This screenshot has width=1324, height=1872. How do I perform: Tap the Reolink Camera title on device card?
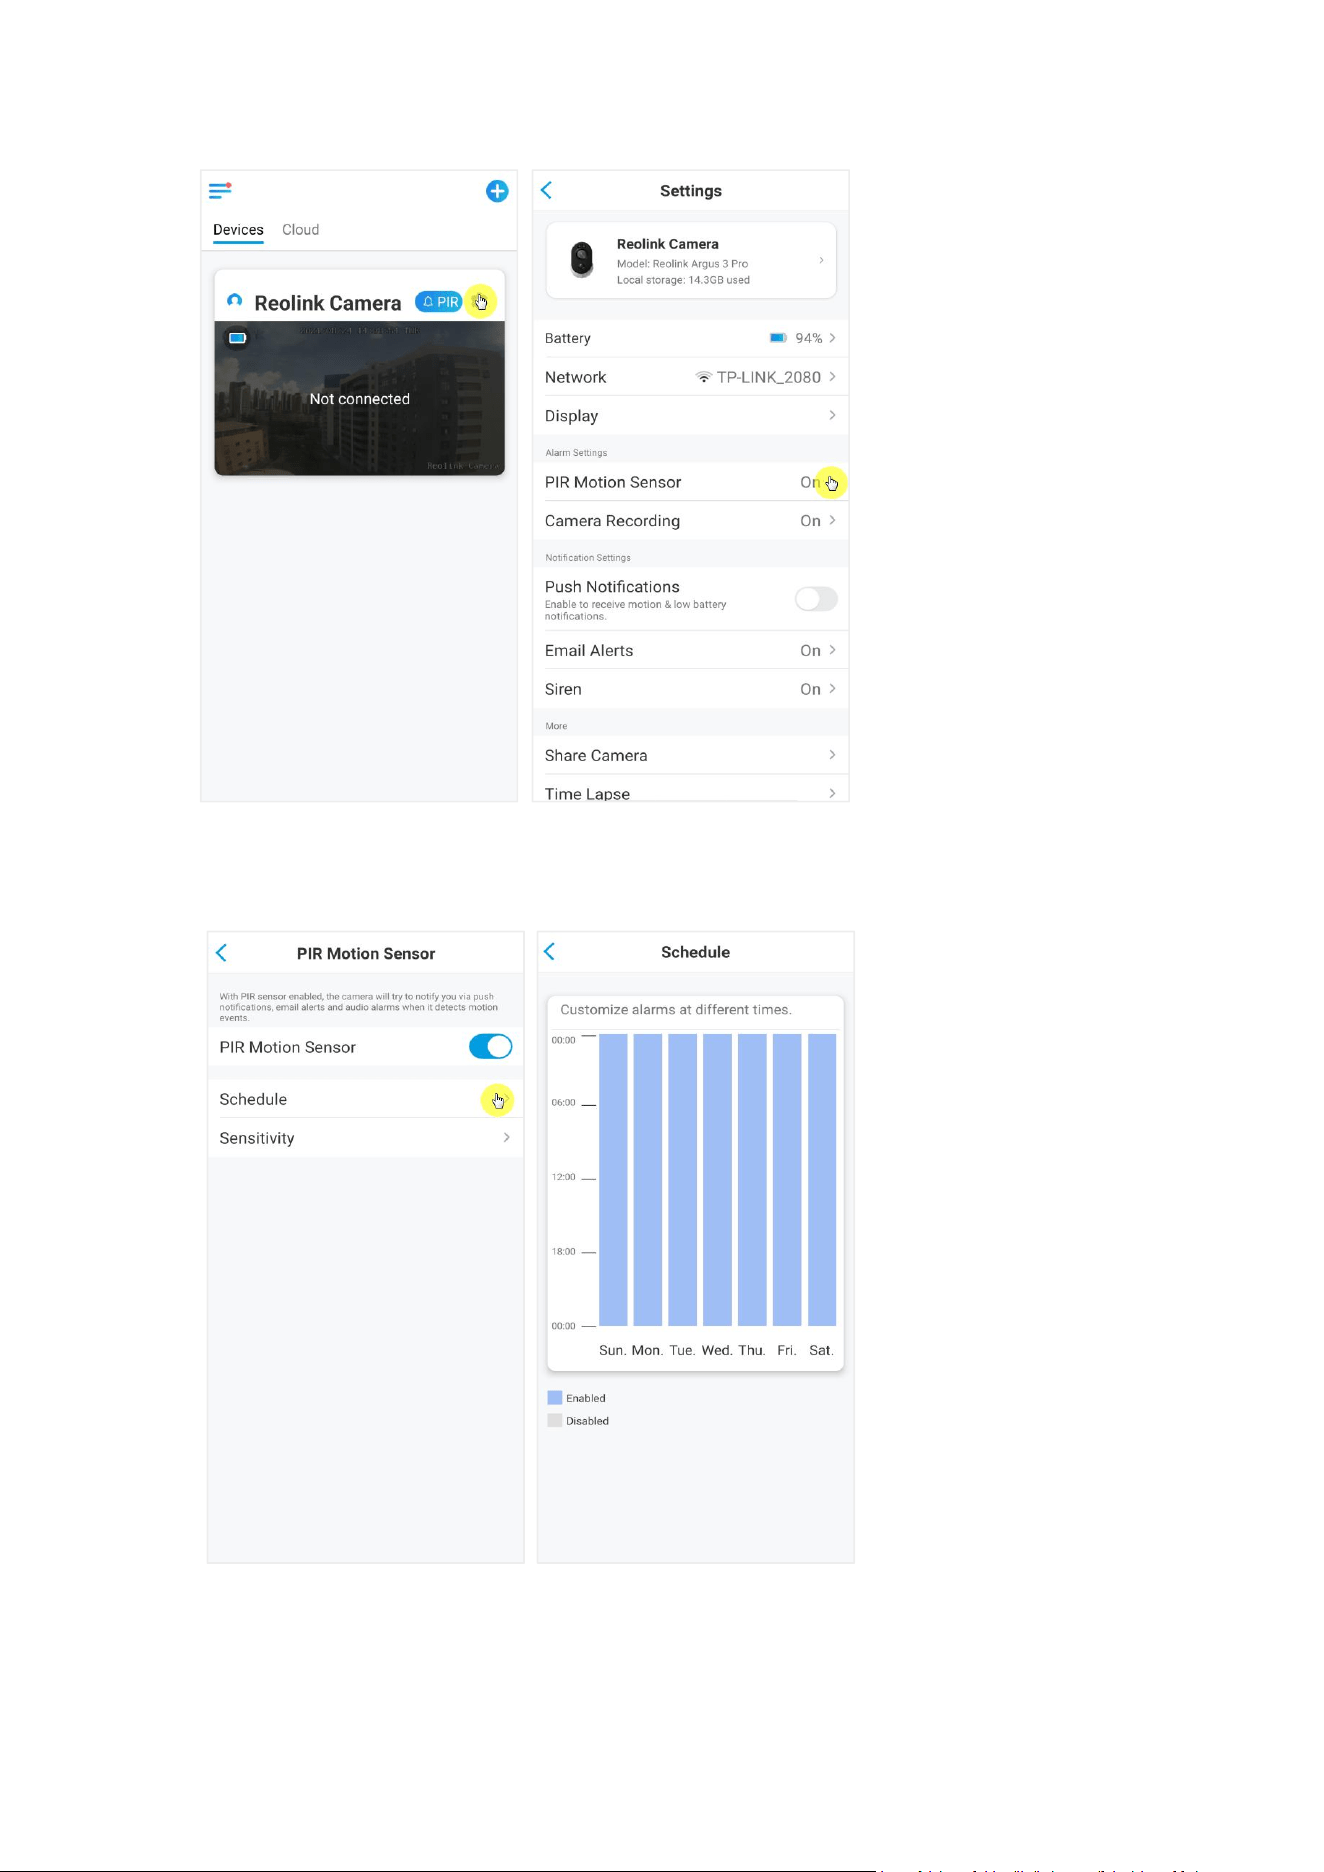click(x=328, y=303)
